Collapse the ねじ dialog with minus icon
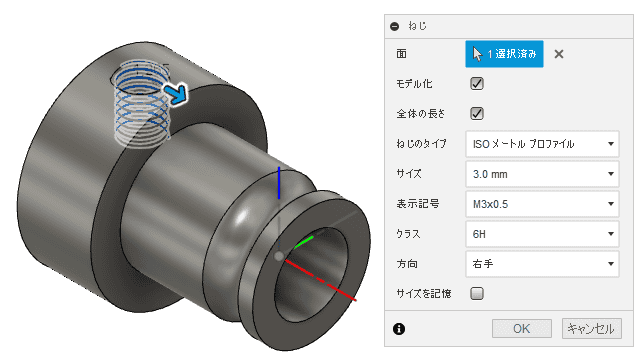 [395, 27]
